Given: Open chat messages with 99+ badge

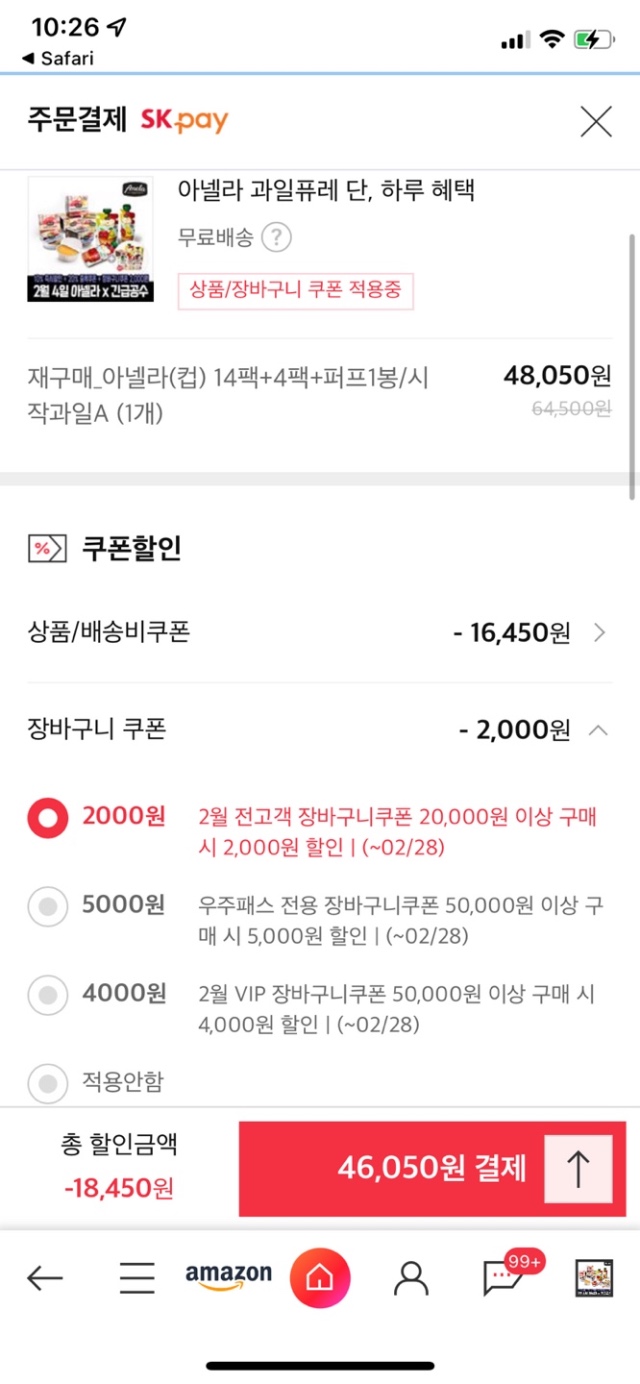Looking at the screenshot, I should 502,1277.
